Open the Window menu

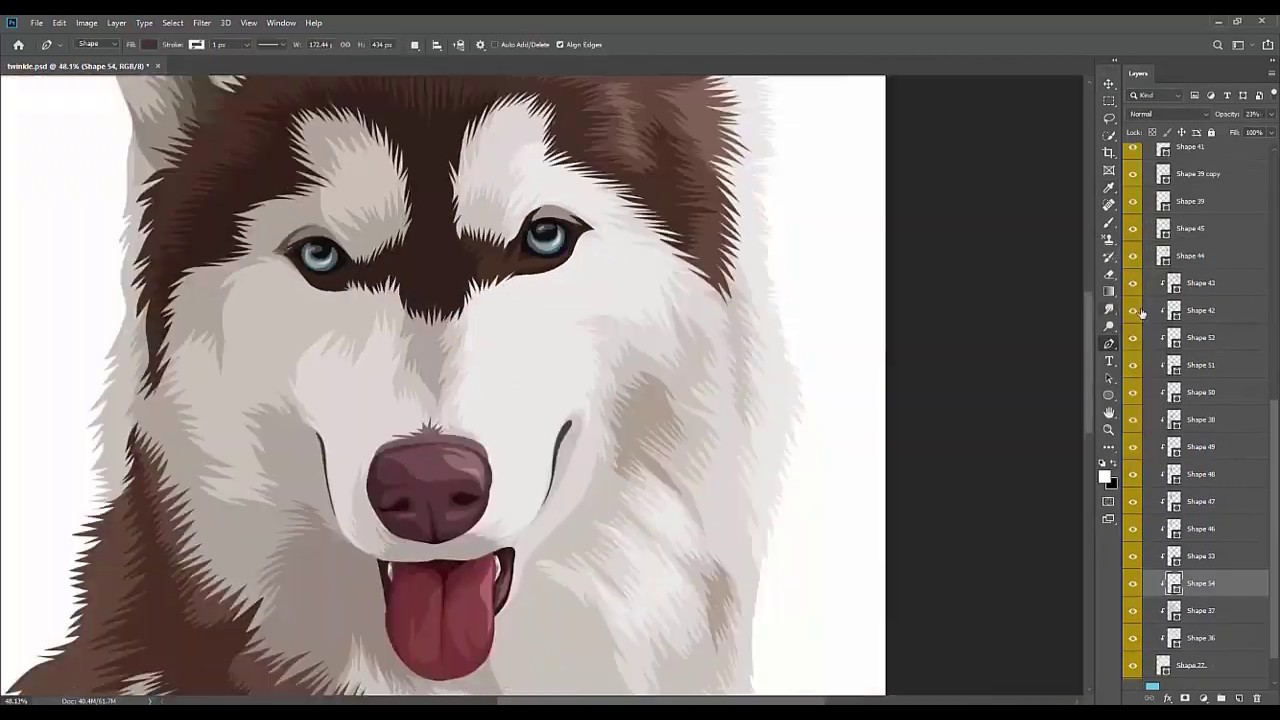[x=281, y=23]
